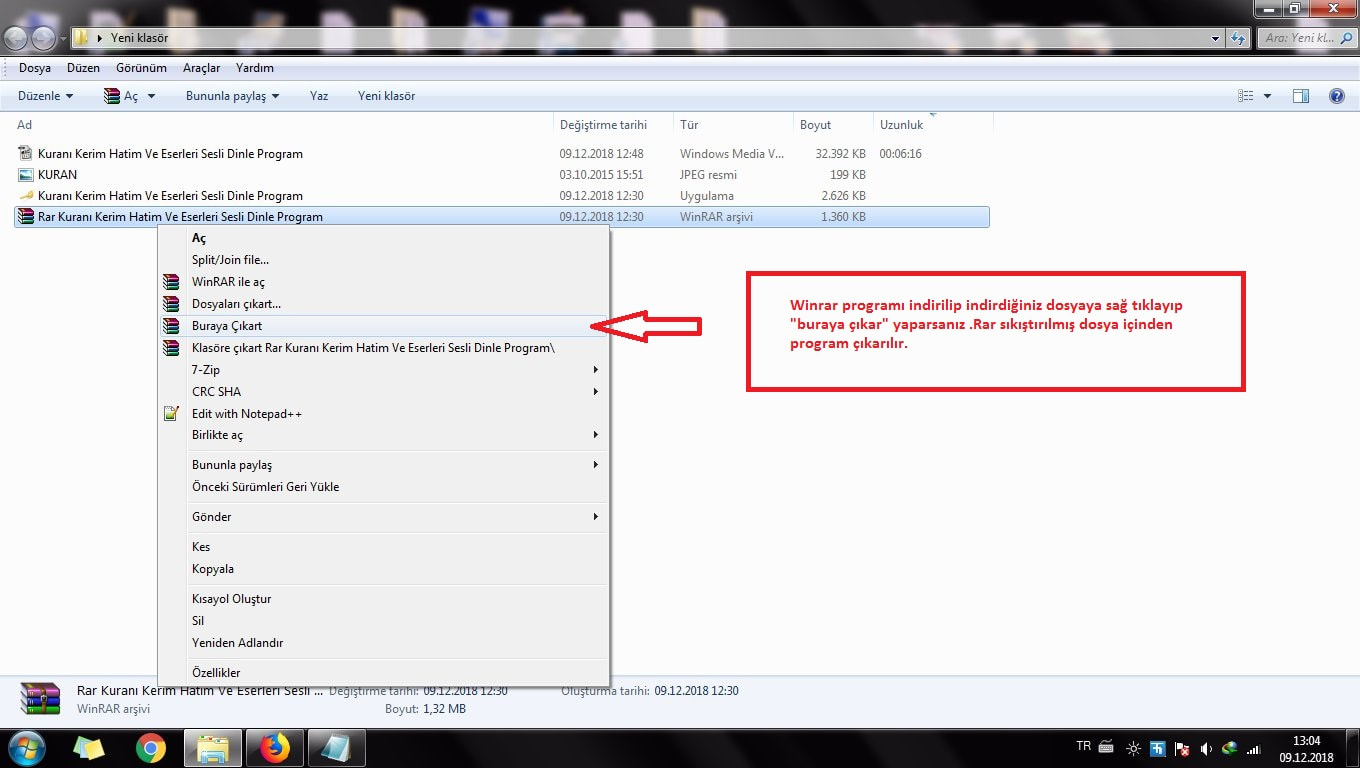Open Firefox from the taskbar
Viewport: 1360px width, 768px height.
[x=274, y=748]
